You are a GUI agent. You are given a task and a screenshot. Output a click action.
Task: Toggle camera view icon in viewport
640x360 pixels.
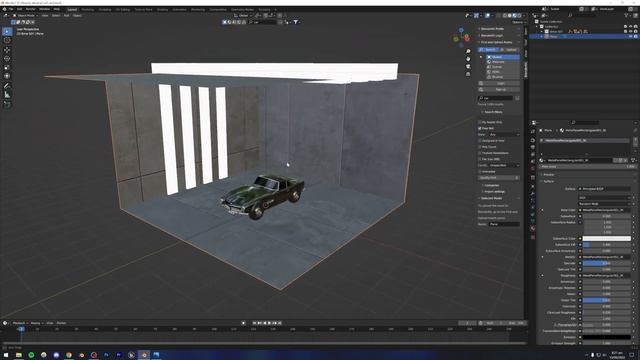[468, 67]
